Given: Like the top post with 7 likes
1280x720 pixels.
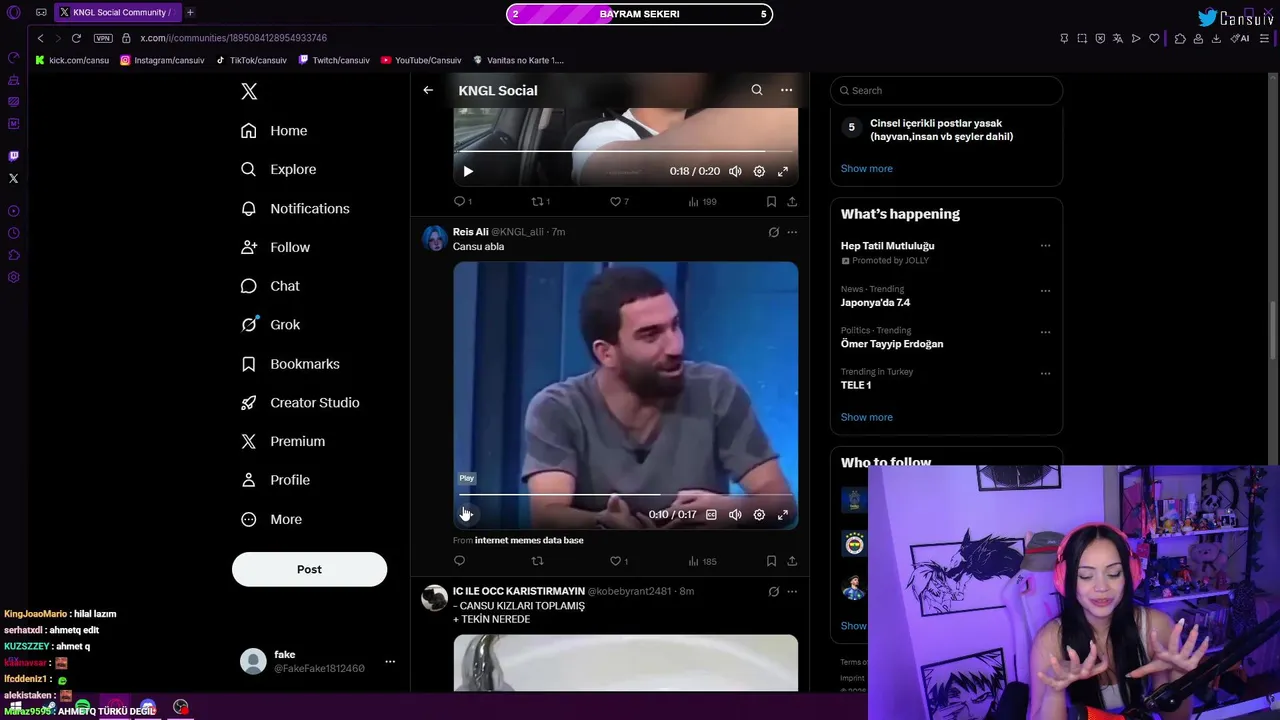Looking at the screenshot, I should click(619, 201).
